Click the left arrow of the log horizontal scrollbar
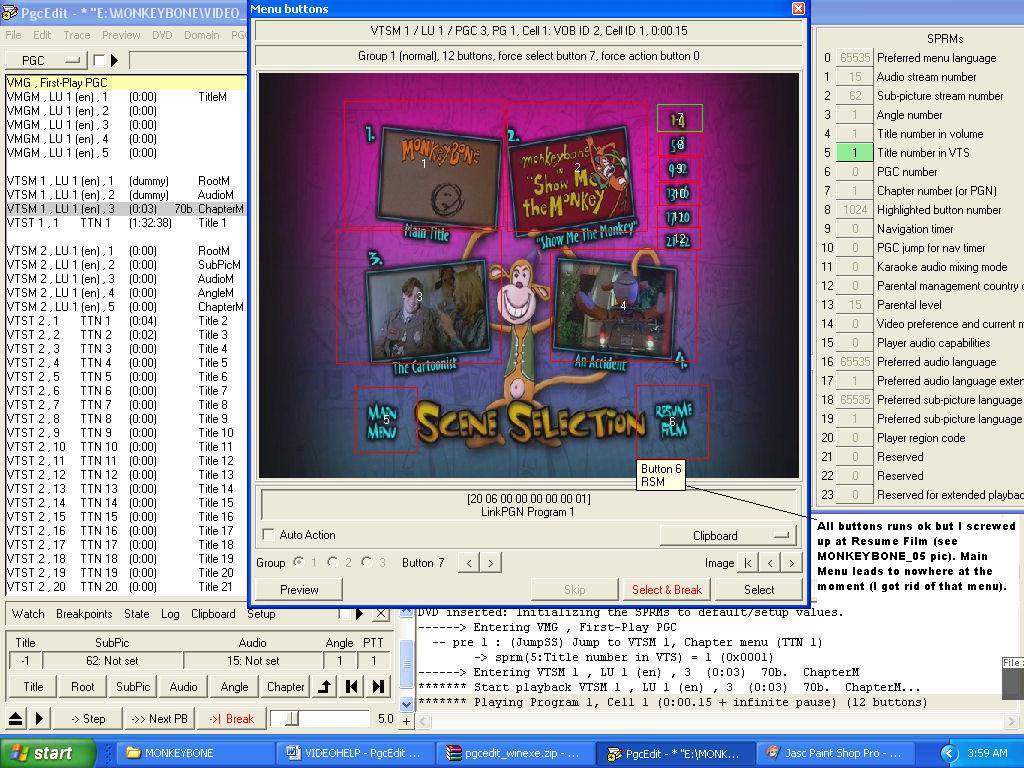This screenshot has height=768, width=1024. (422, 721)
